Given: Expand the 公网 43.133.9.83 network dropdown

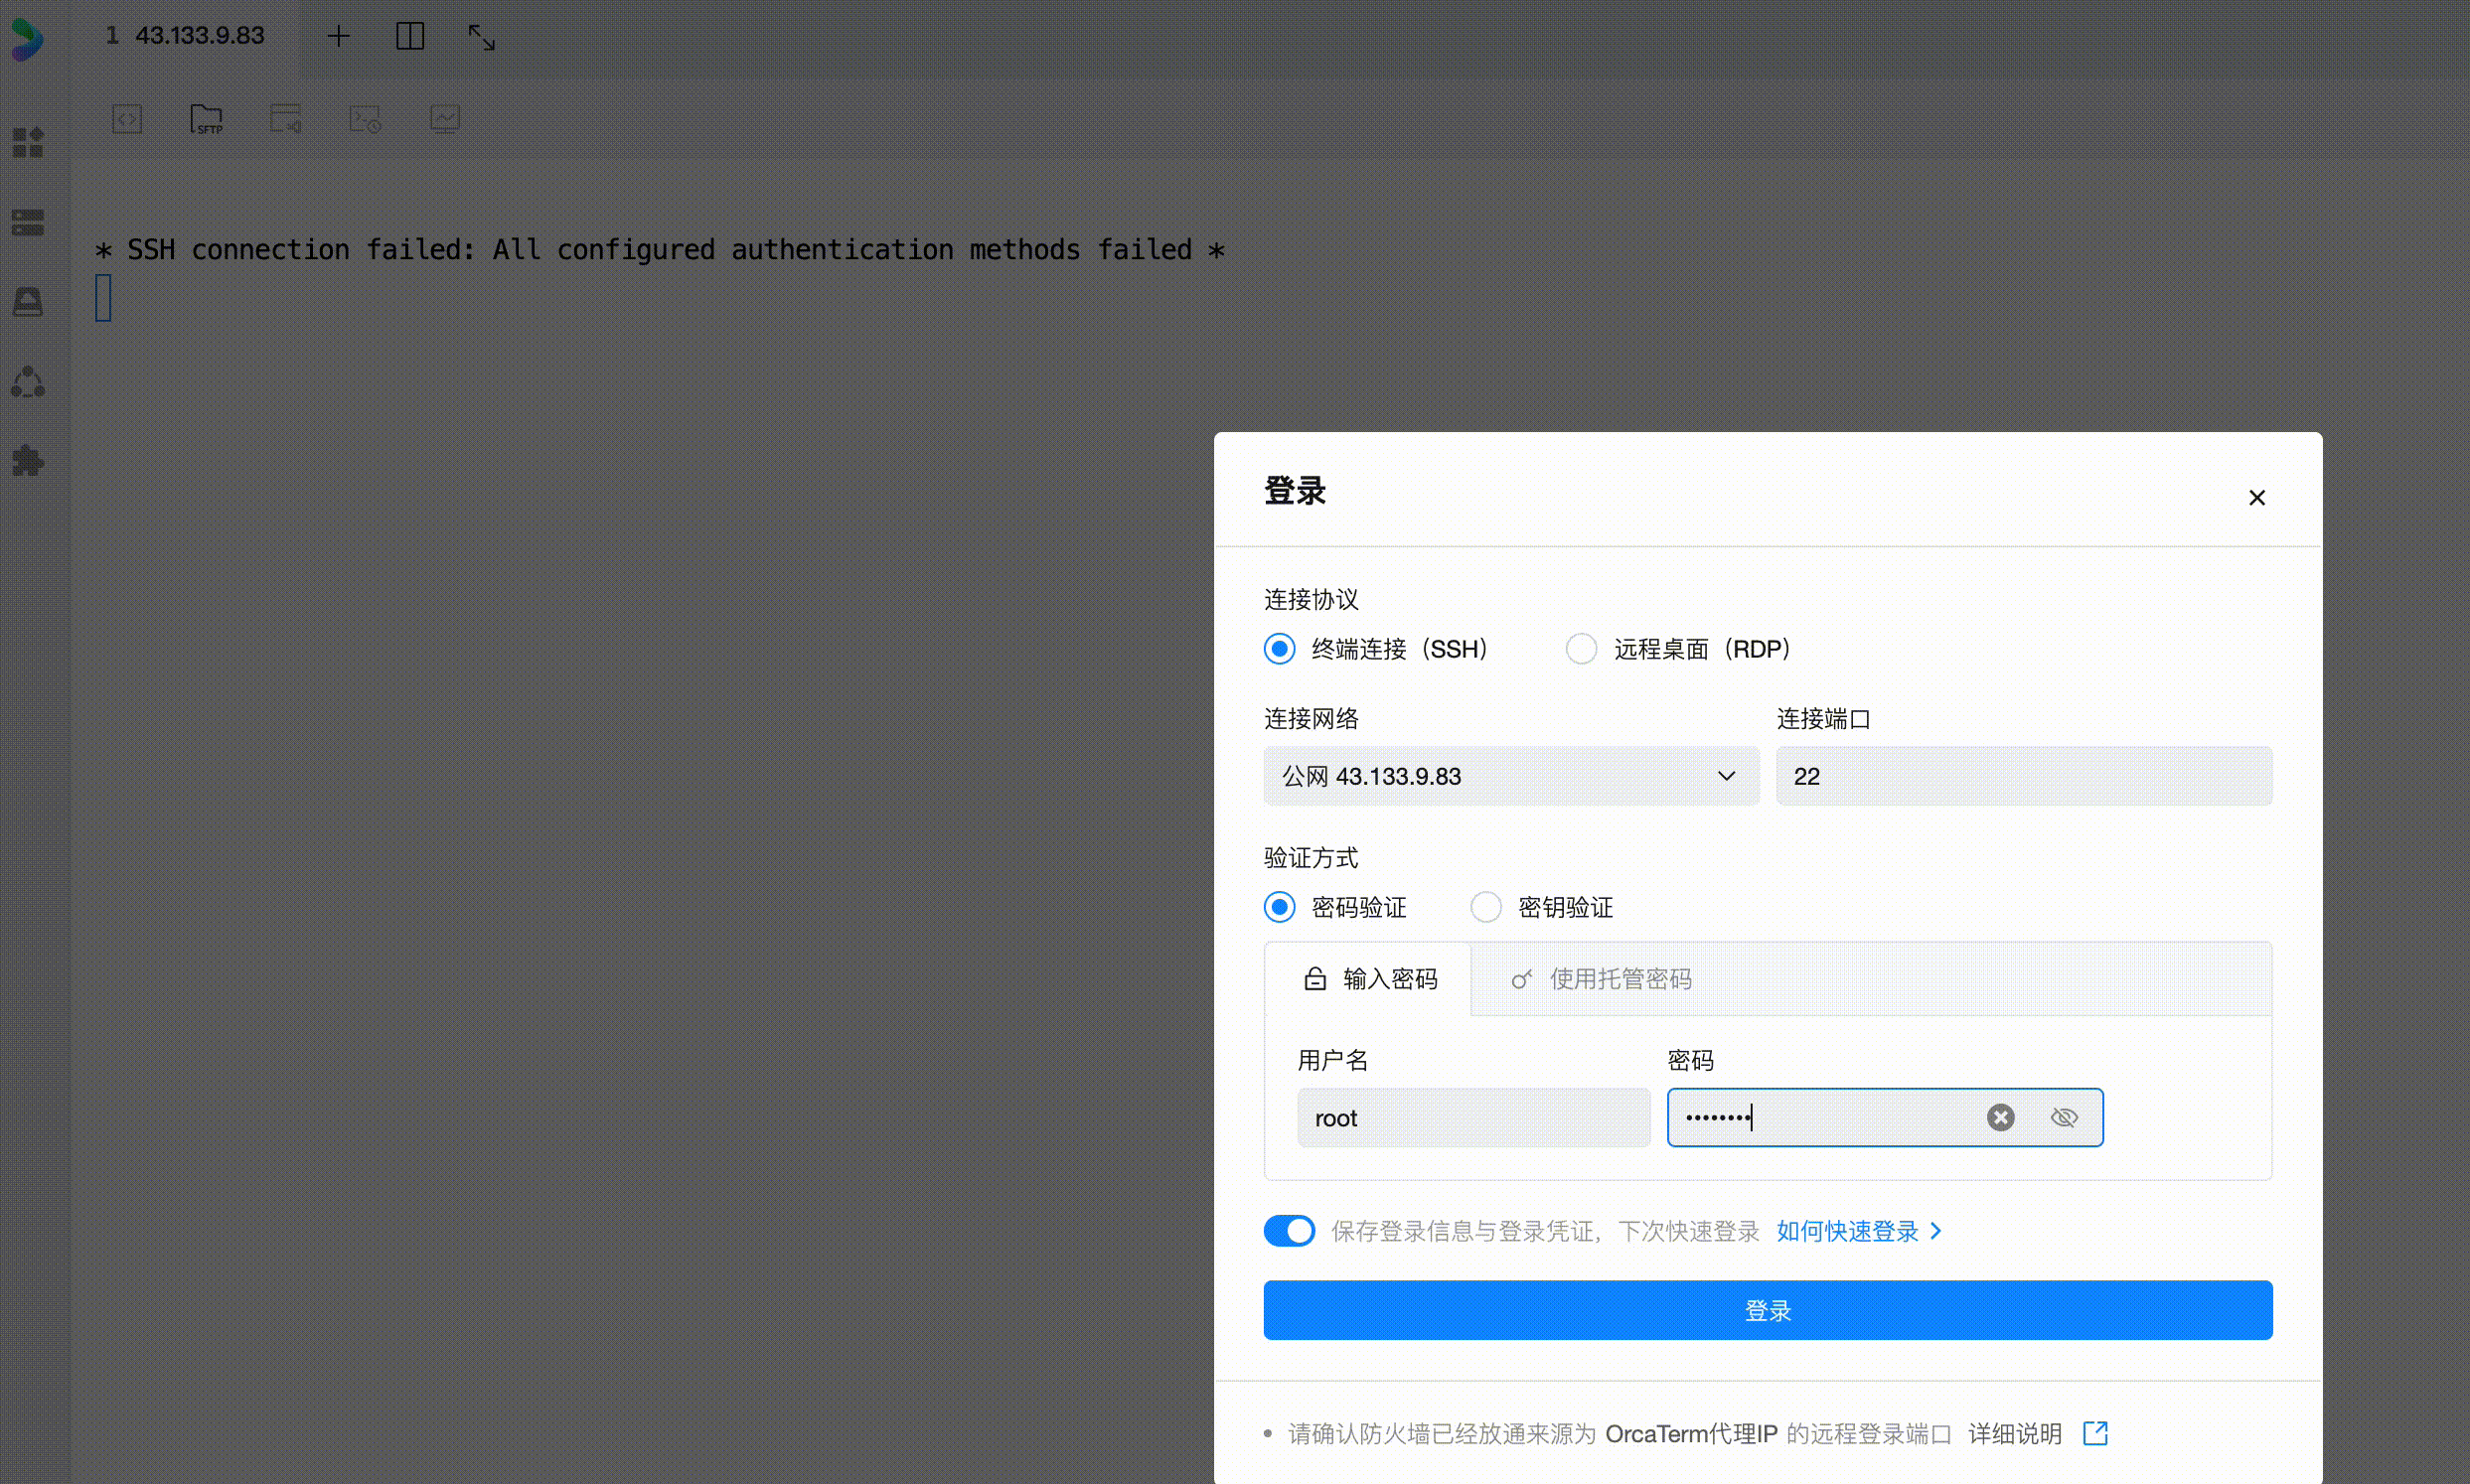Looking at the screenshot, I should click(1510, 776).
